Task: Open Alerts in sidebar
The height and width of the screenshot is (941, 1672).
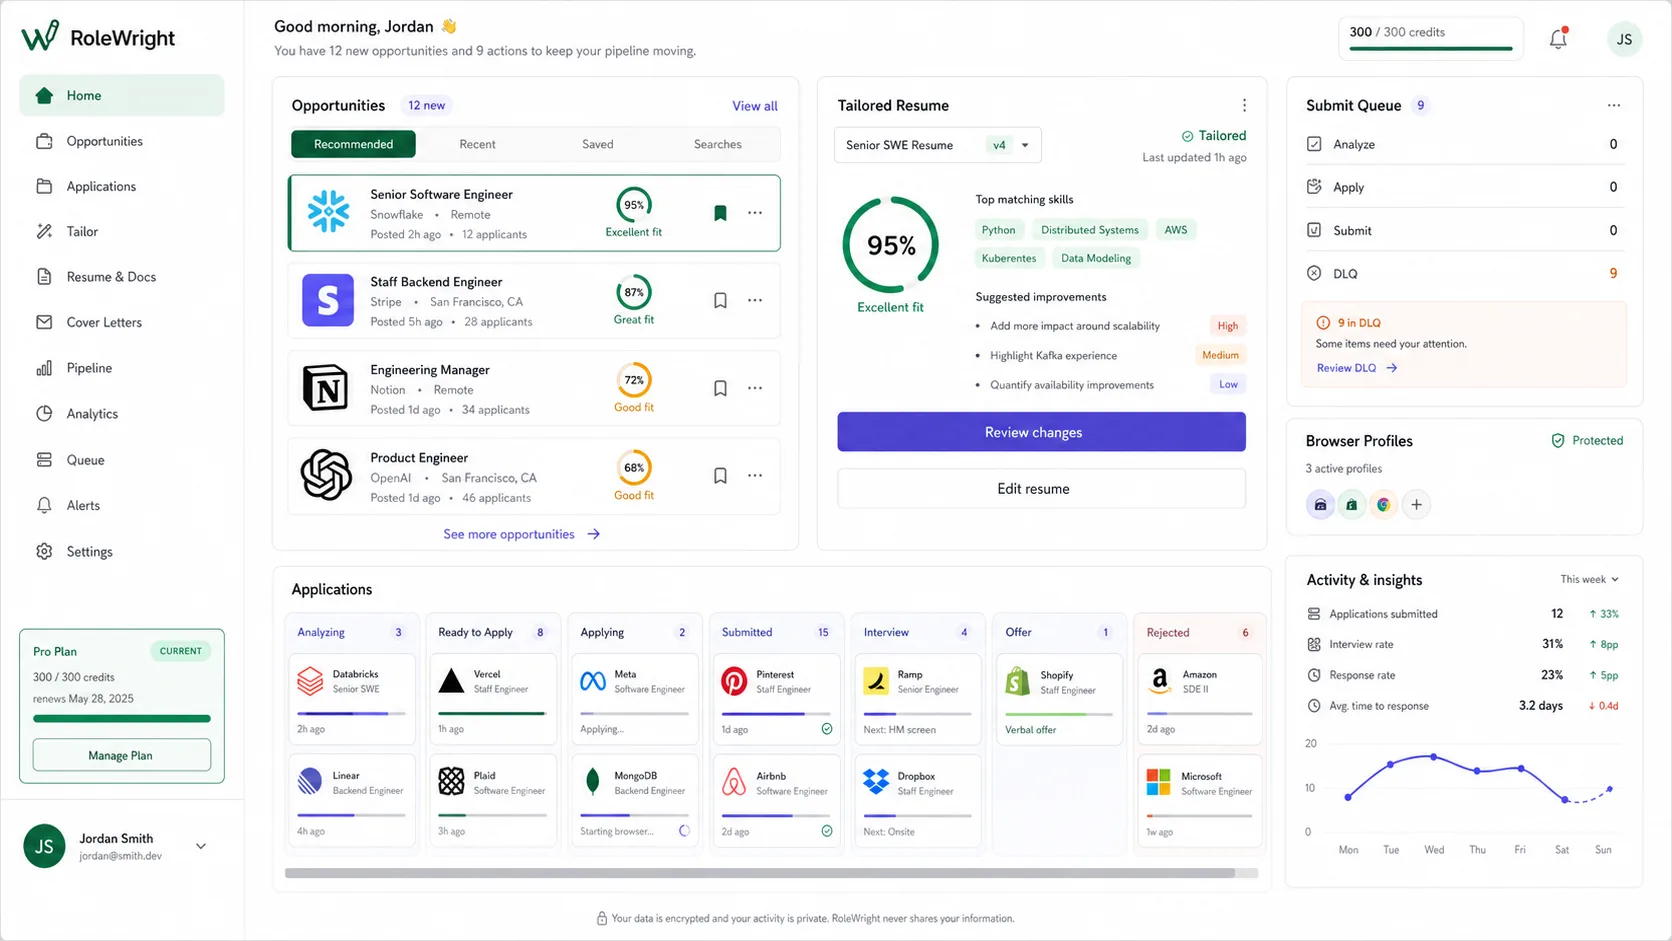Action: coord(122,505)
